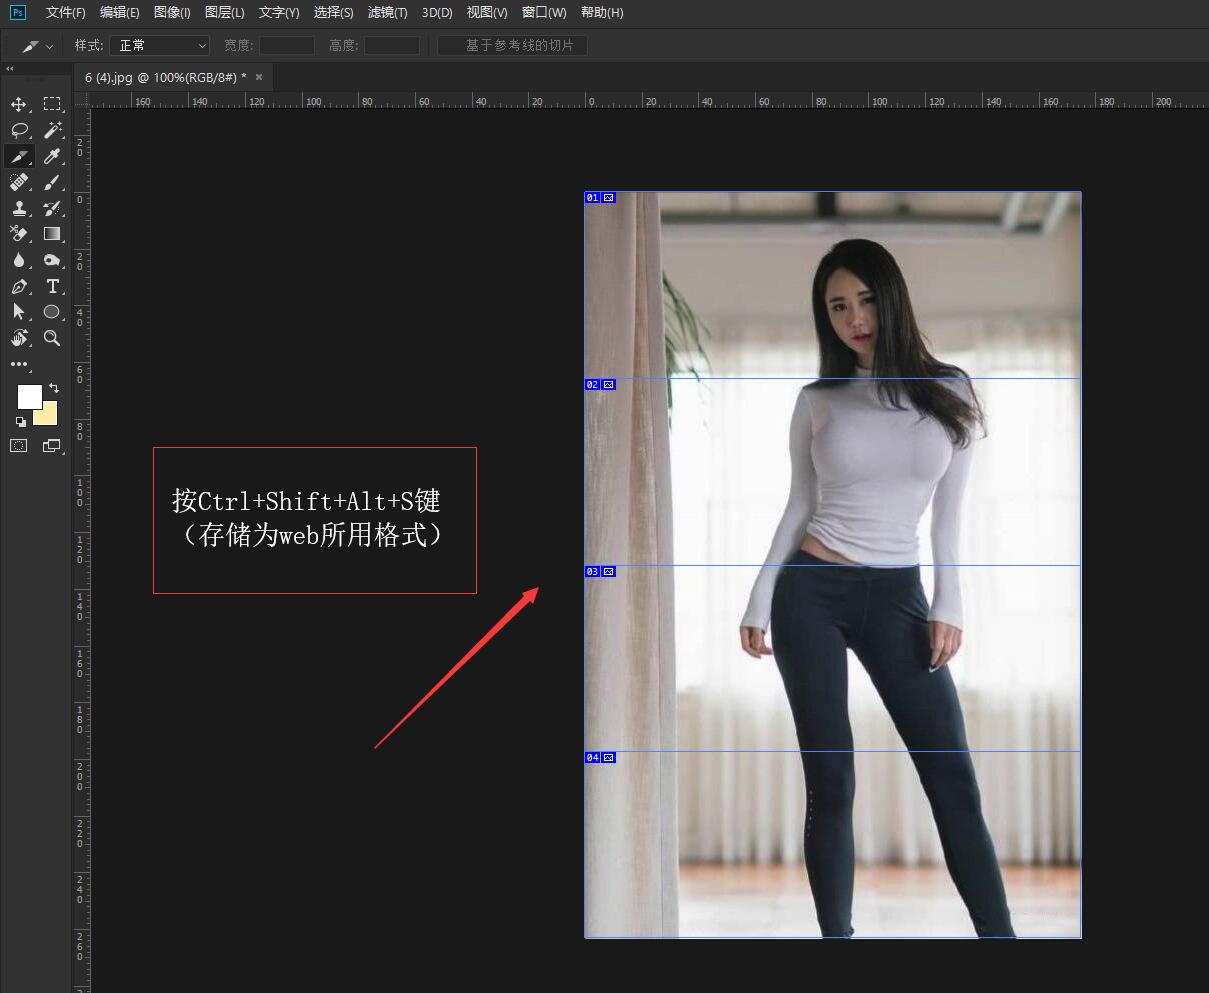Swap foreground and background colors

(x=54, y=387)
